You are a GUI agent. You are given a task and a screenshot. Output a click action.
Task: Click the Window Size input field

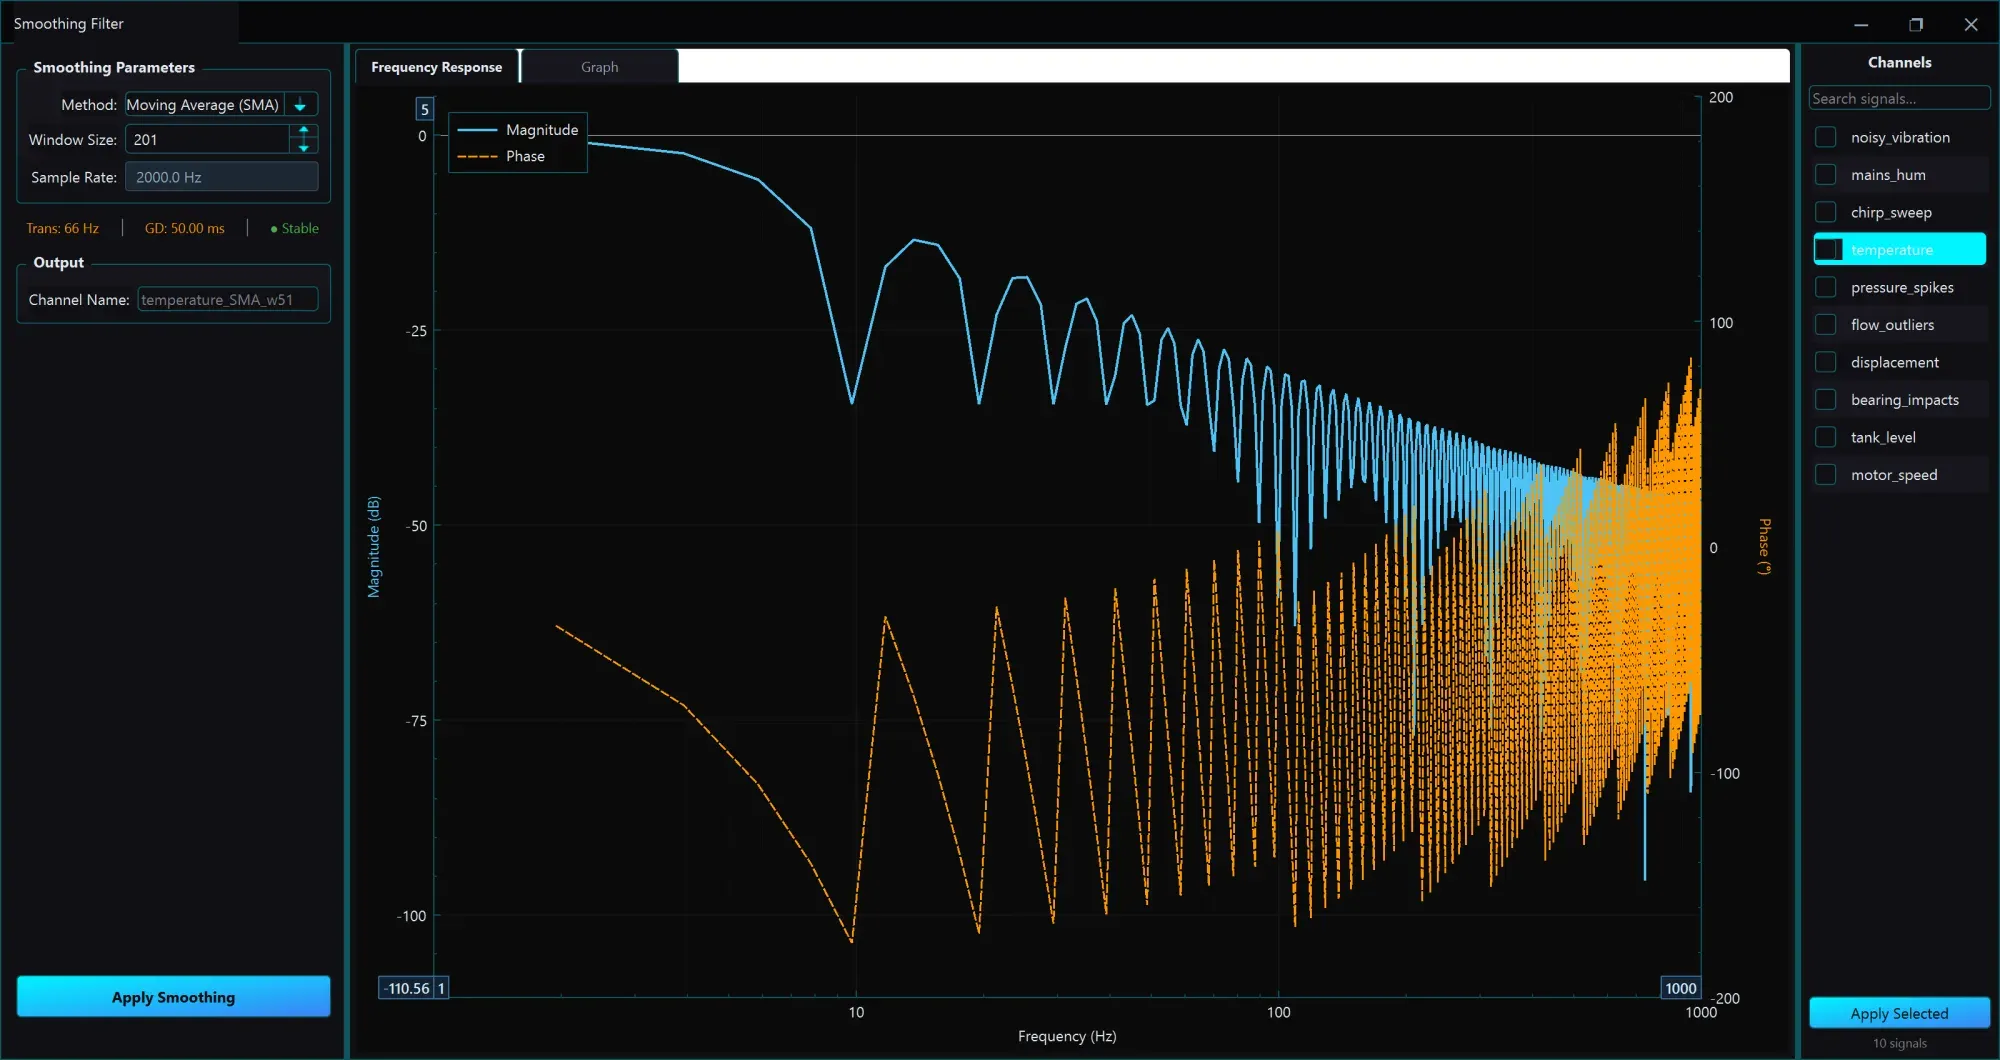208,140
